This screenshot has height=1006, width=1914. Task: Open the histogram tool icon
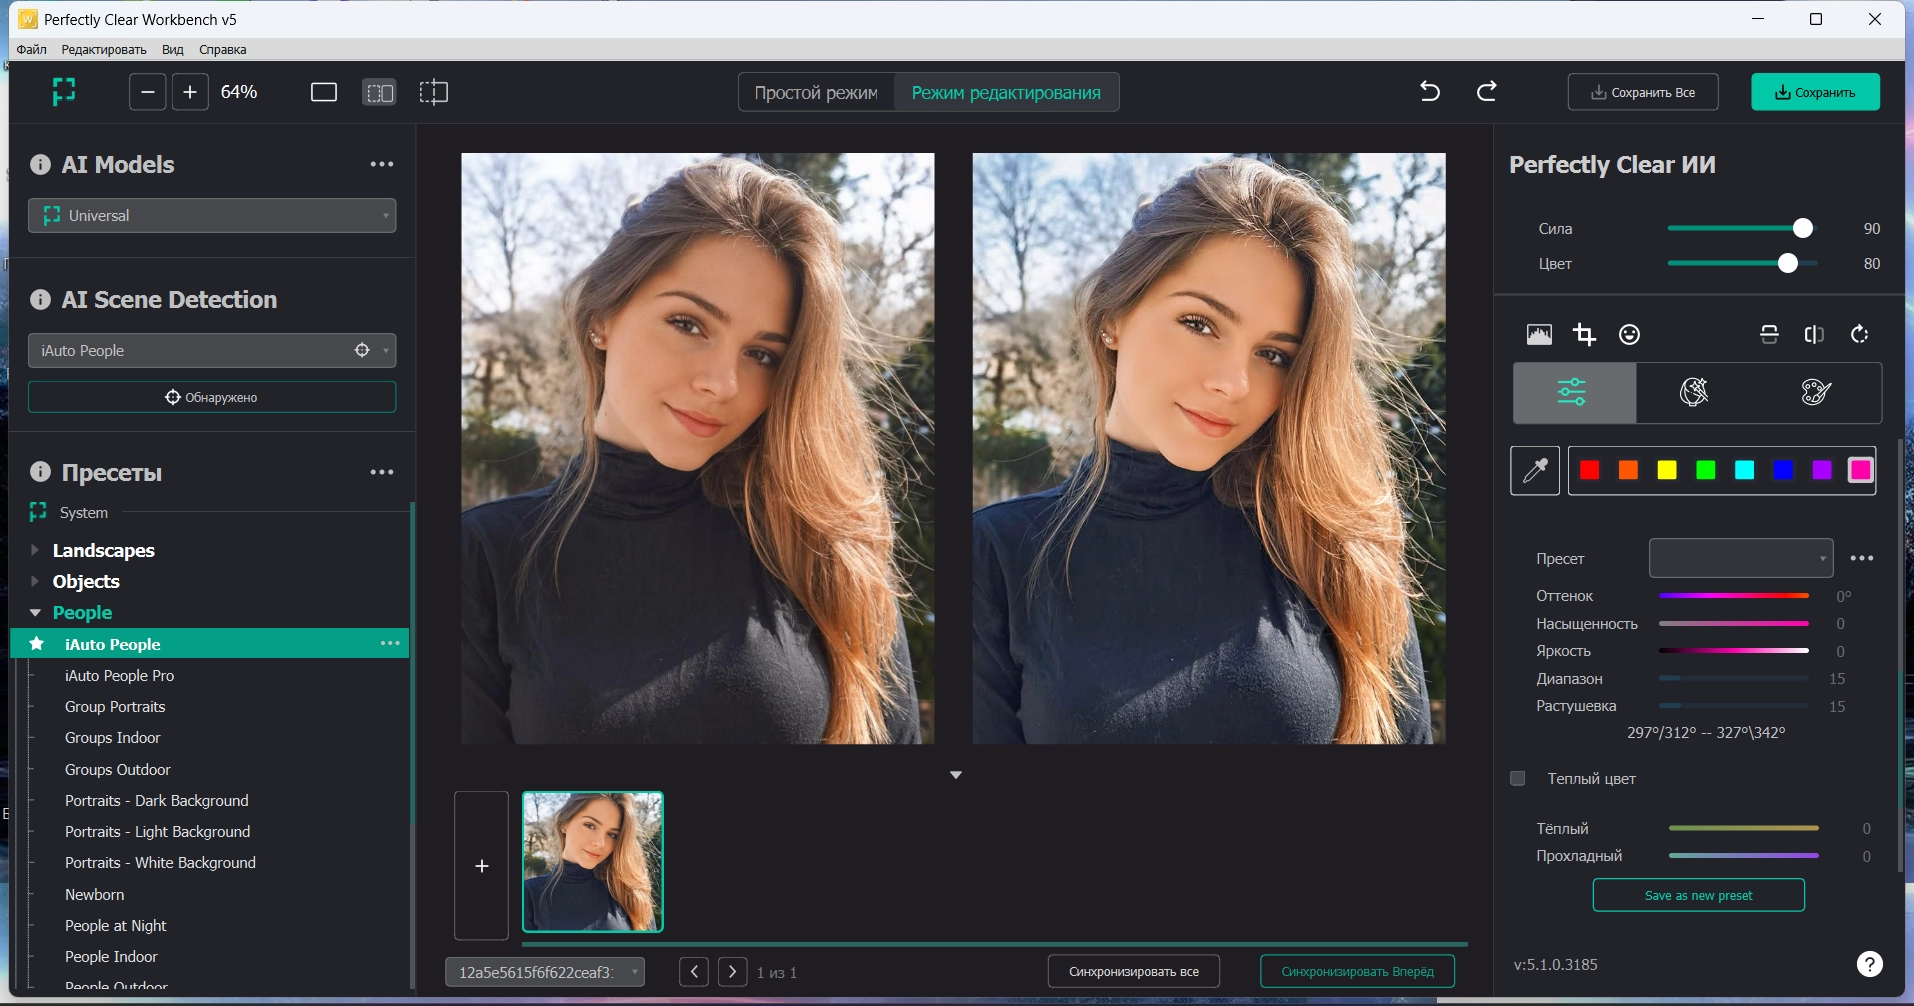pyautogui.click(x=1540, y=334)
